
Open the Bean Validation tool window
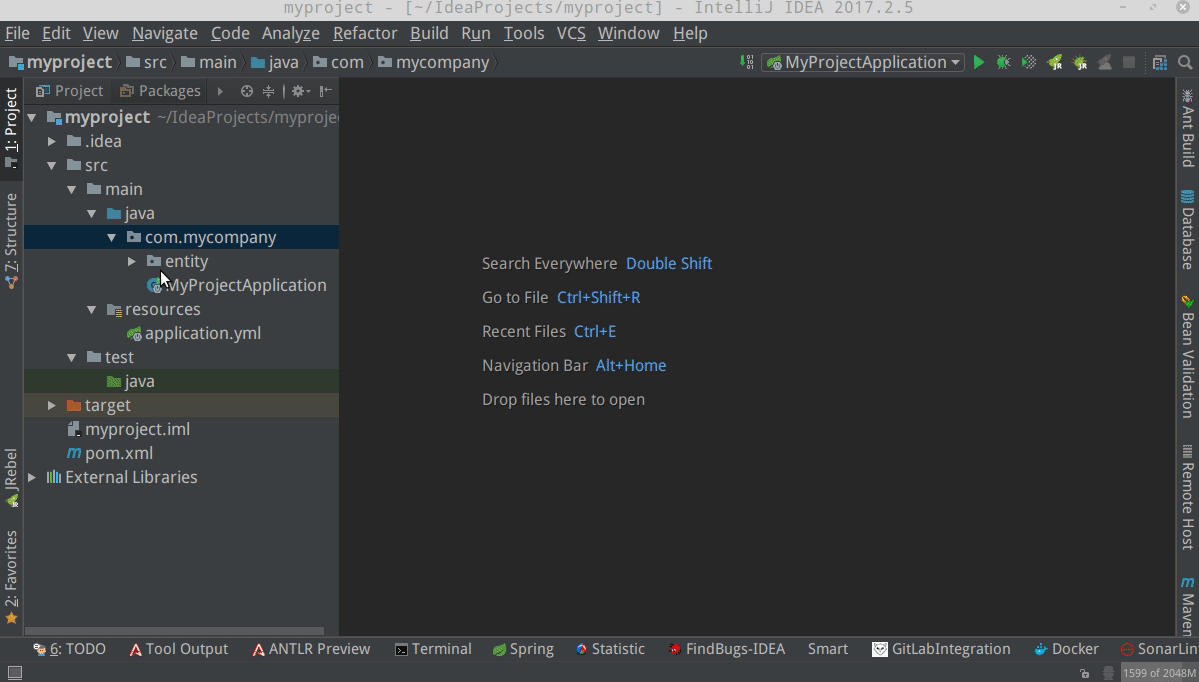1188,356
